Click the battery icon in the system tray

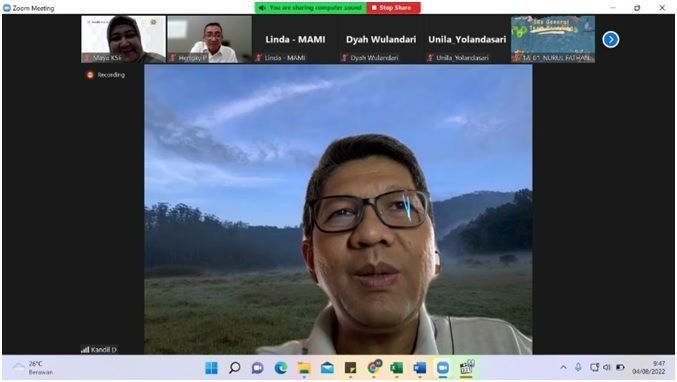(620, 367)
